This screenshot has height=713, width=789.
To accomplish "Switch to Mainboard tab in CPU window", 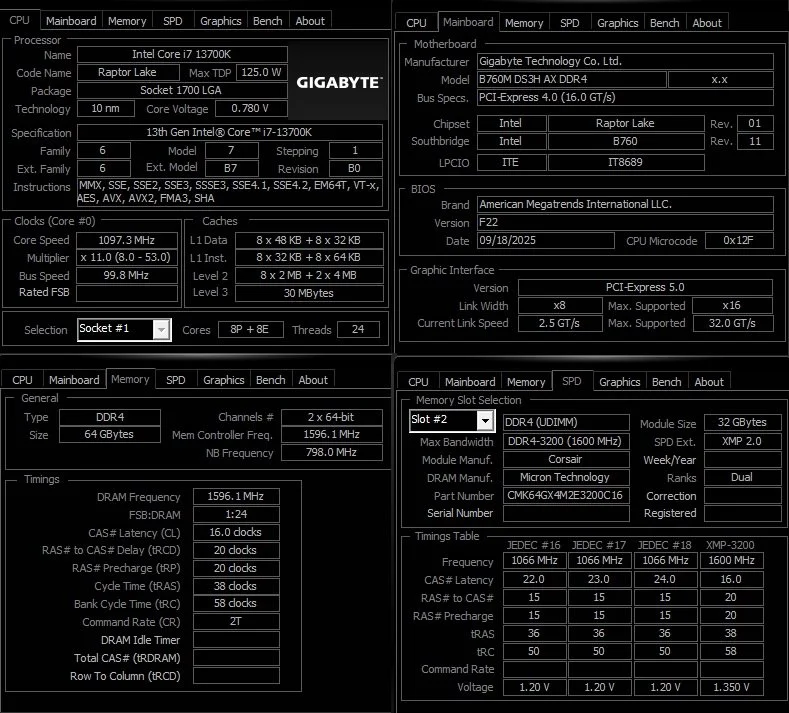I will click(71, 21).
